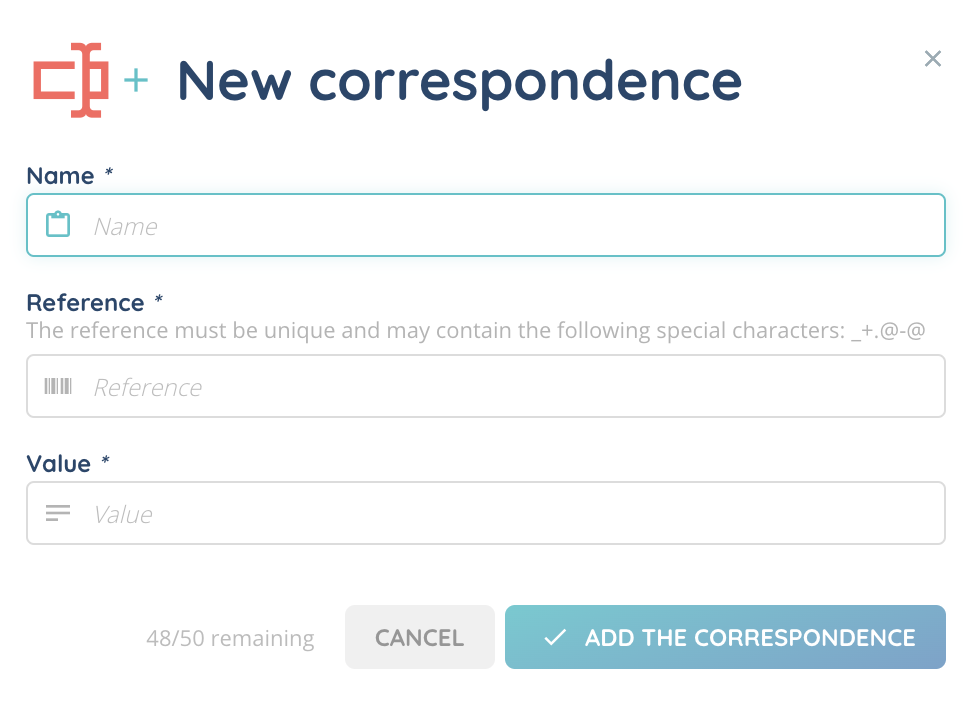The height and width of the screenshot is (716, 972).
Task: Click the teal plus icon beside logo
Action: (x=135, y=81)
